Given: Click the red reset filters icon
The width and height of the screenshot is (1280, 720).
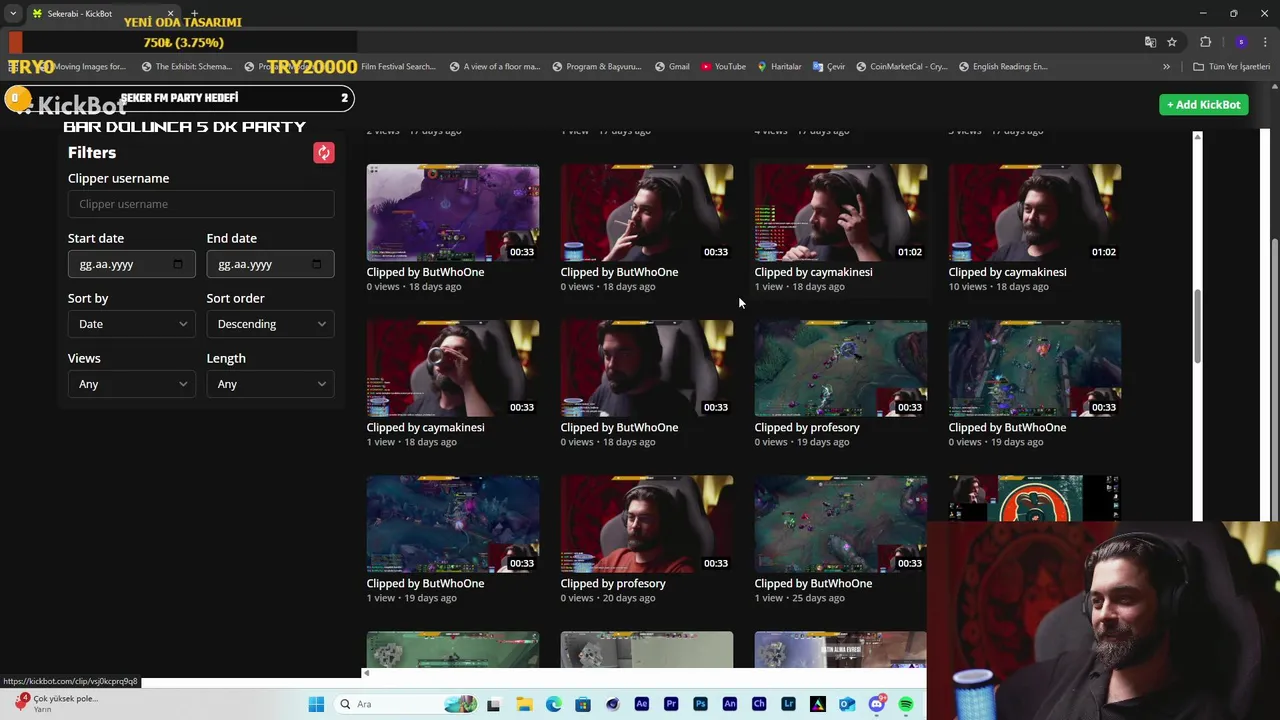Looking at the screenshot, I should 323,152.
